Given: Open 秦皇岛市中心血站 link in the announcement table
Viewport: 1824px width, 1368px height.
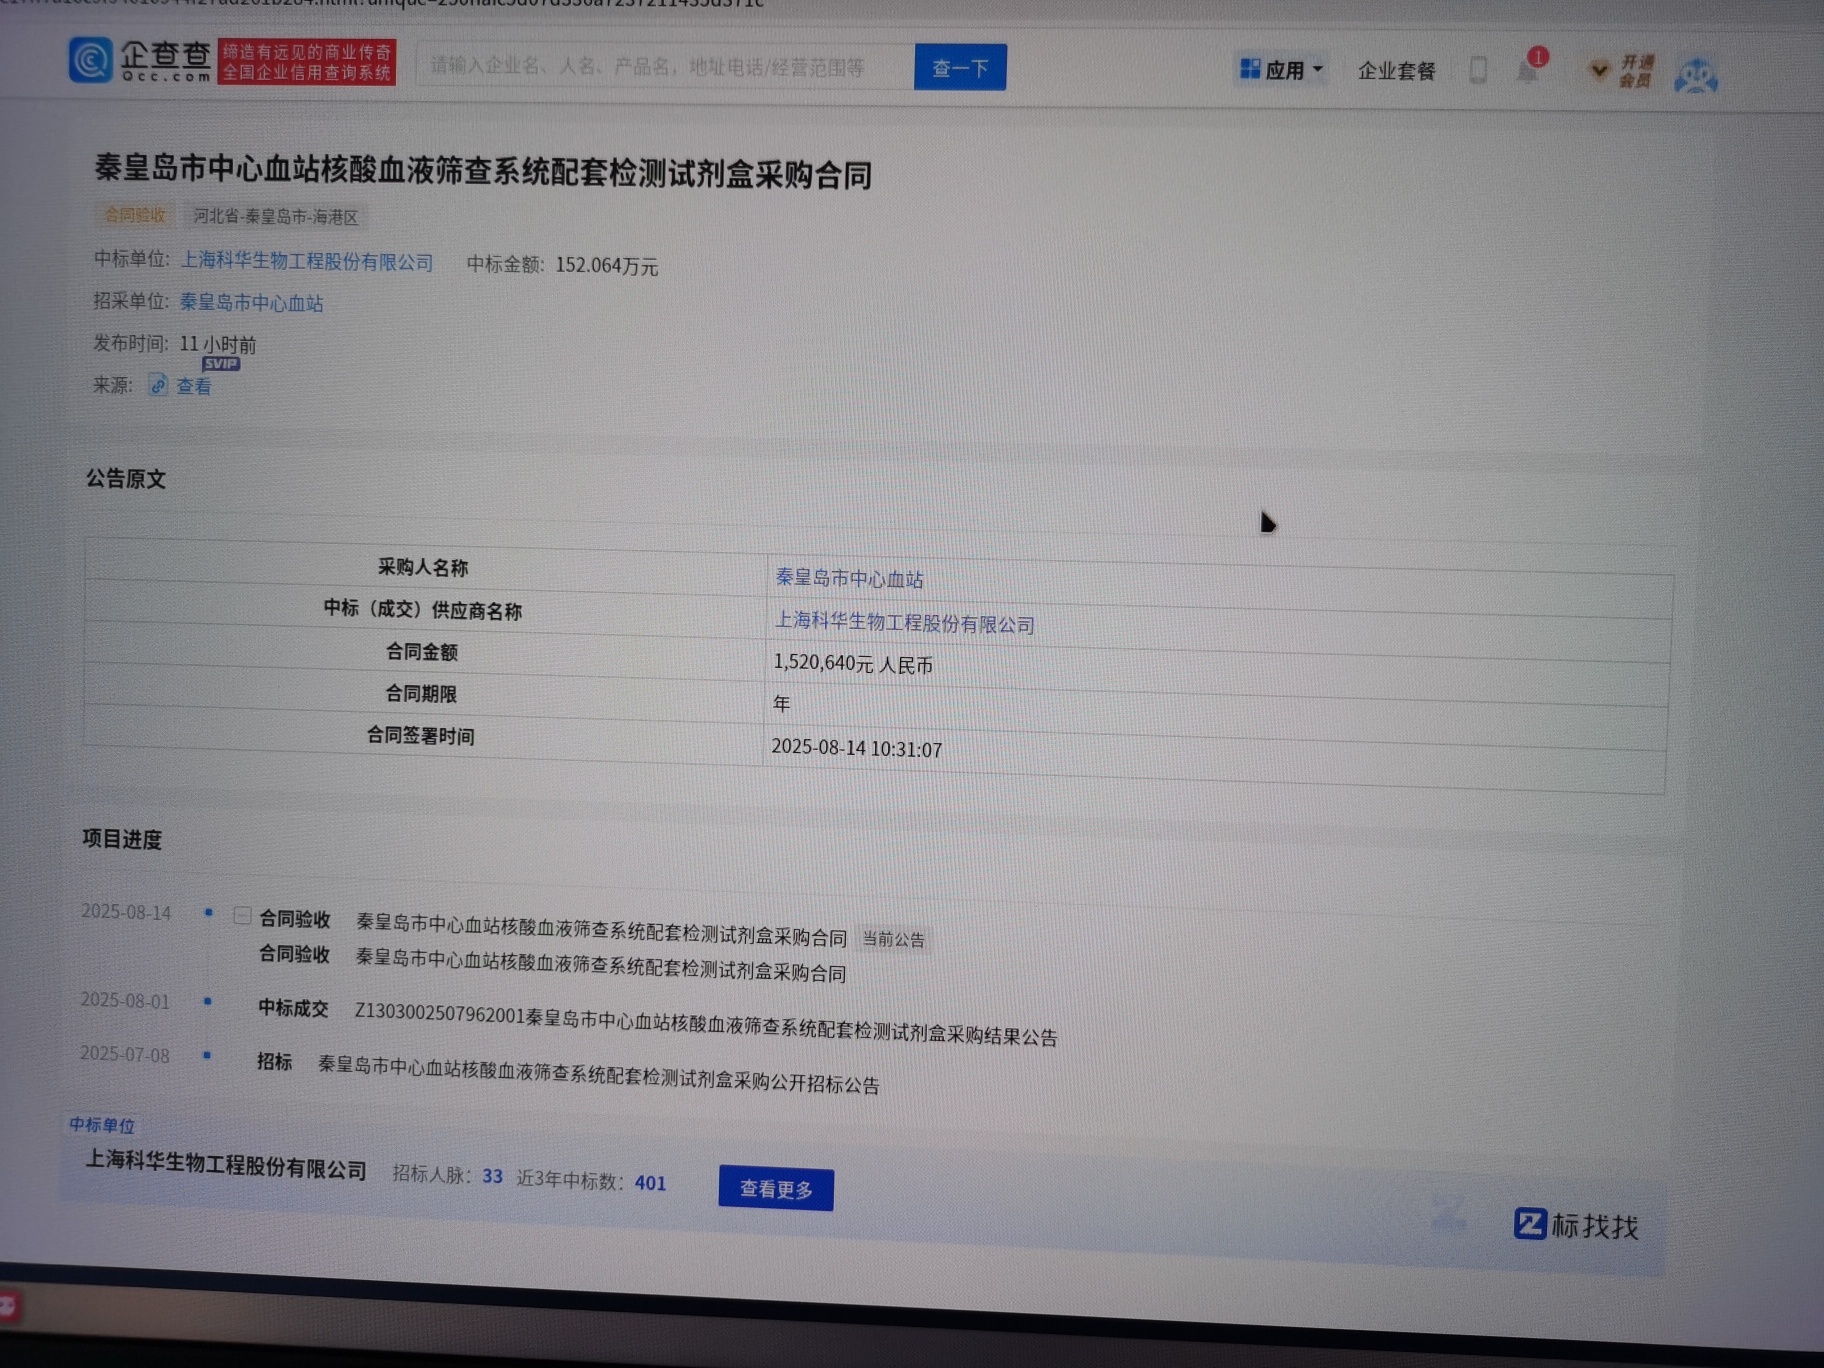Looking at the screenshot, I should click(x=849, y=578).
